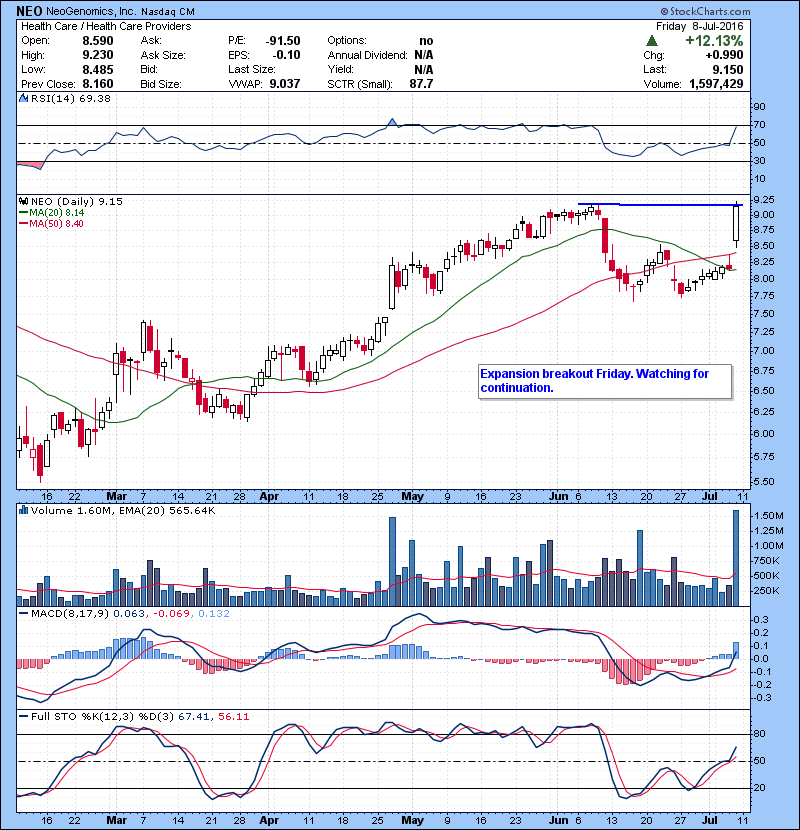Click the Annual Dividend: label
Screen dimensions: 800x830
(x=367, y=55)
